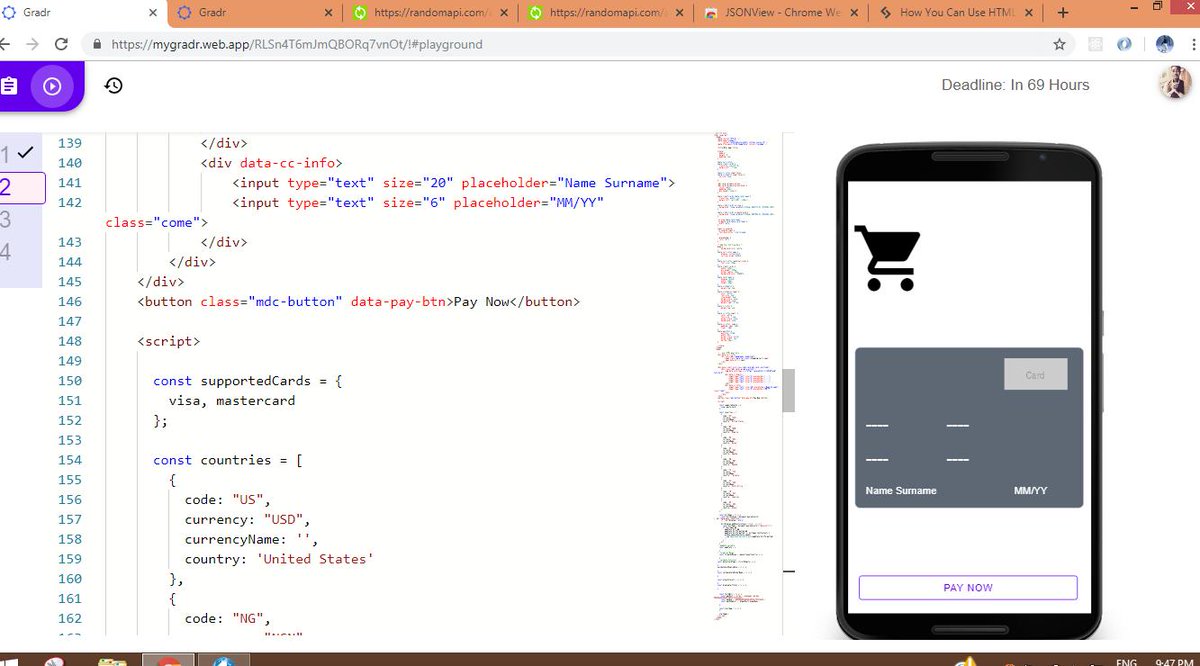Select step 1 with the checkmark
The width and height of the screenshot is (1200, 666).
(x=21, y=153)
